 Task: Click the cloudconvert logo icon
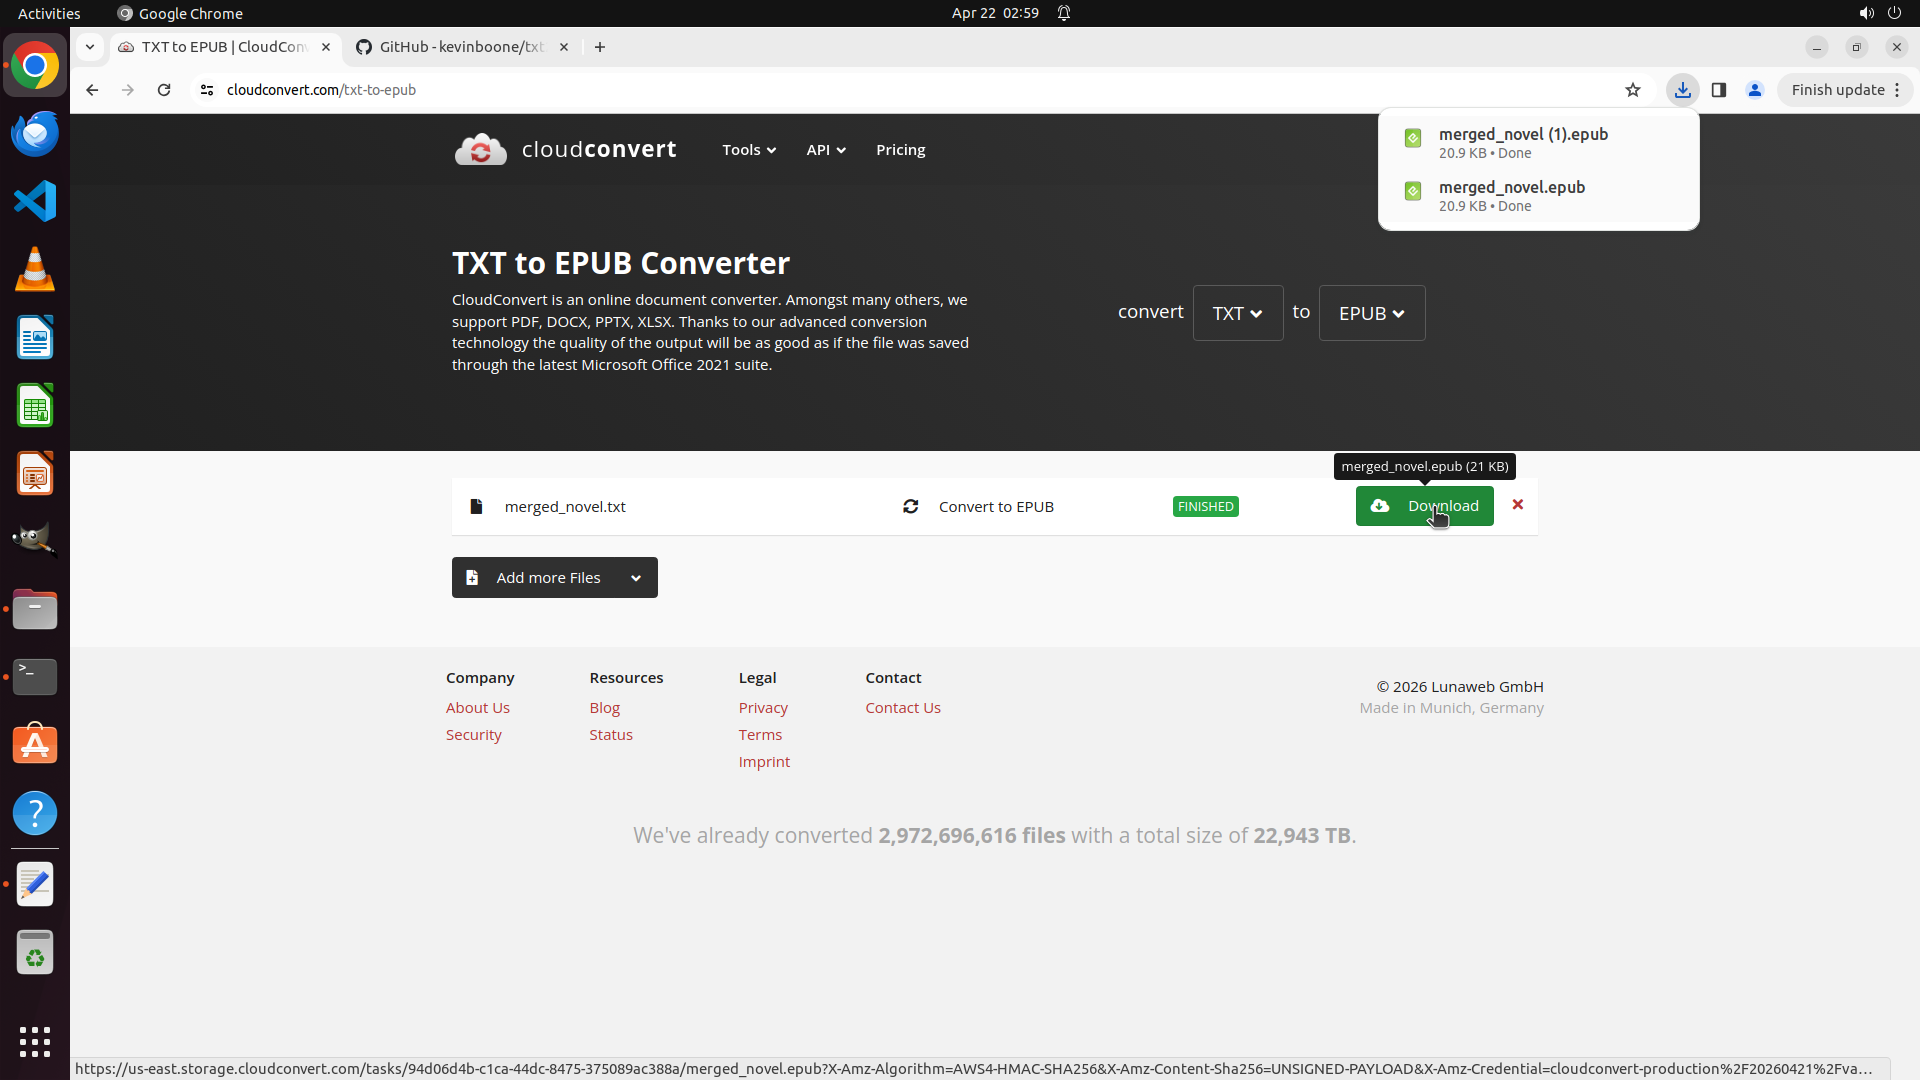(x=481, y=150)
